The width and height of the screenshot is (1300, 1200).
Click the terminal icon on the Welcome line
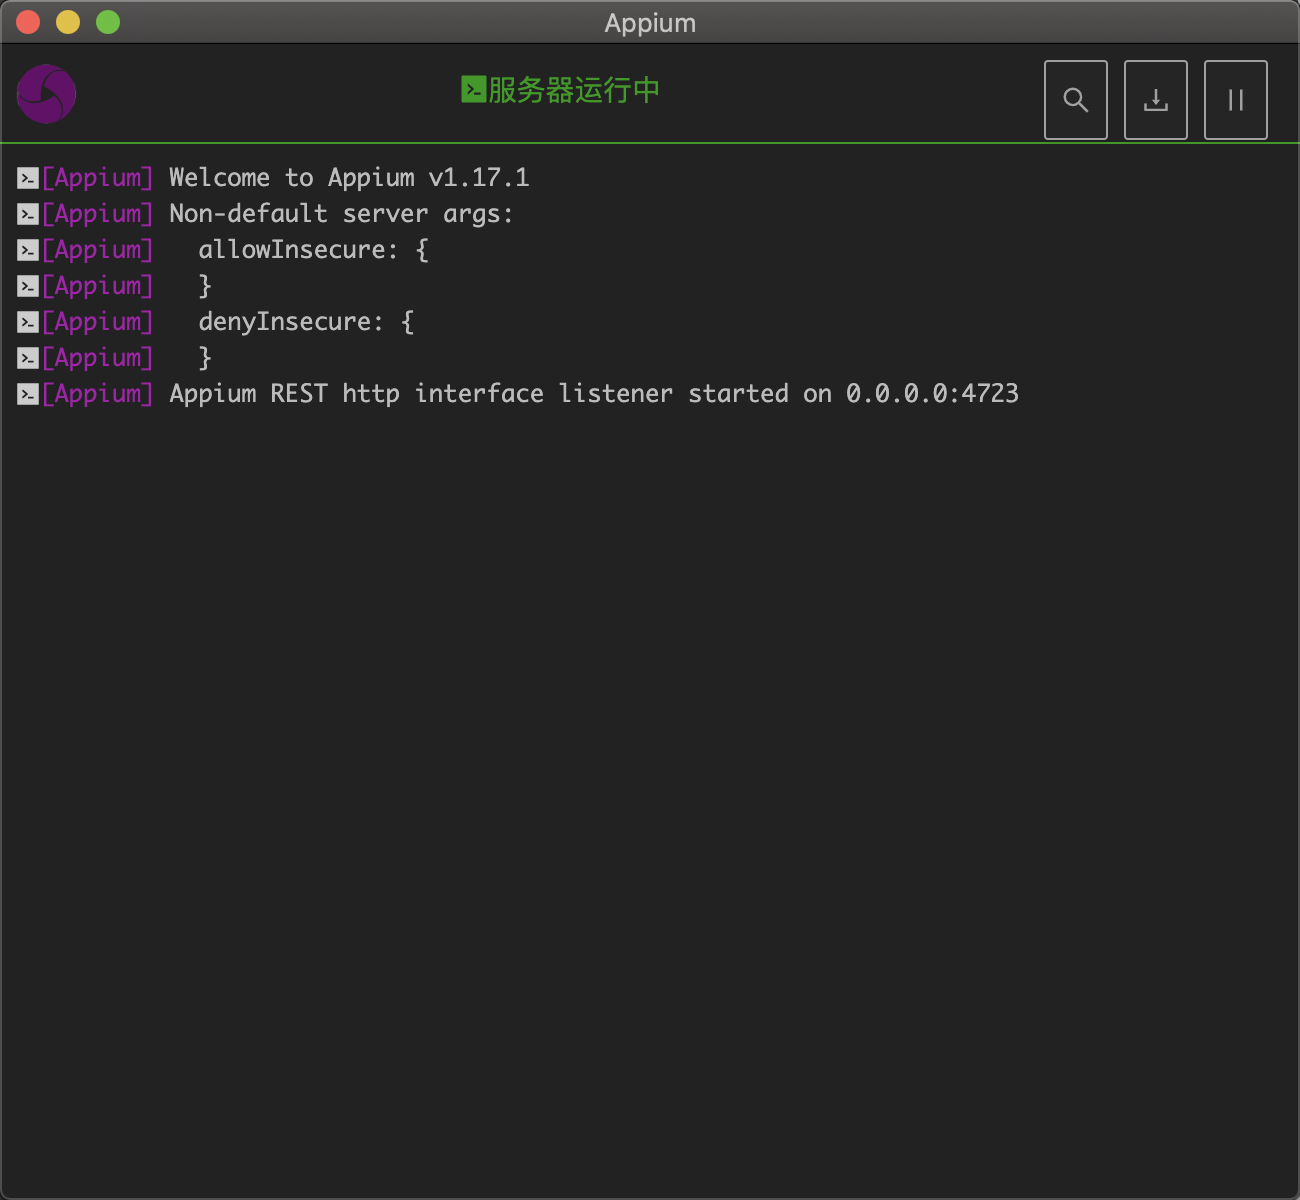point(28,178)
